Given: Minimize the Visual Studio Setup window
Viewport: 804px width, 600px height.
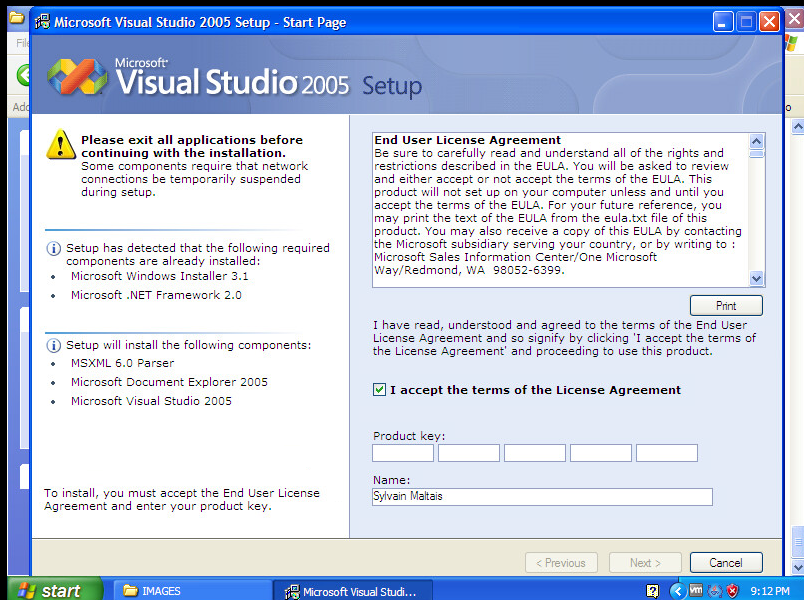Looking at the screenshot, I should click(723, 22).
